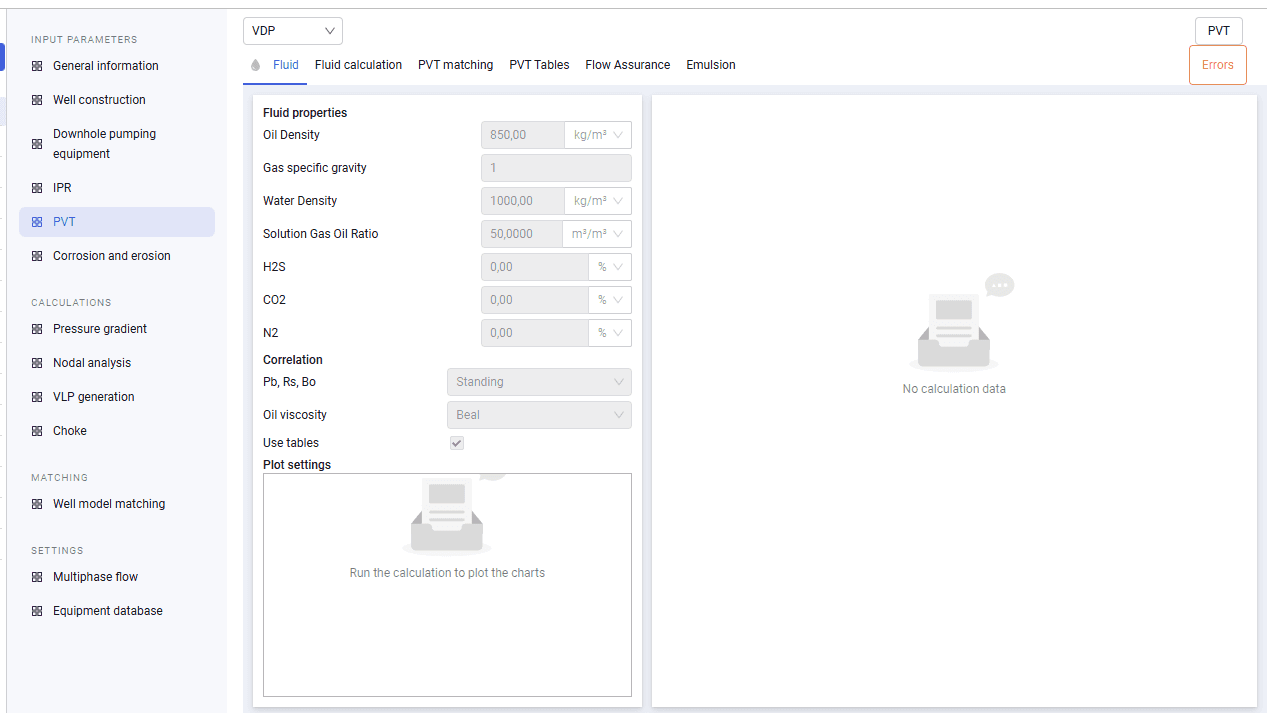The image size is (1267, 713).
Task: Open VLP generation calculation
Action: (x=117, y=397)
